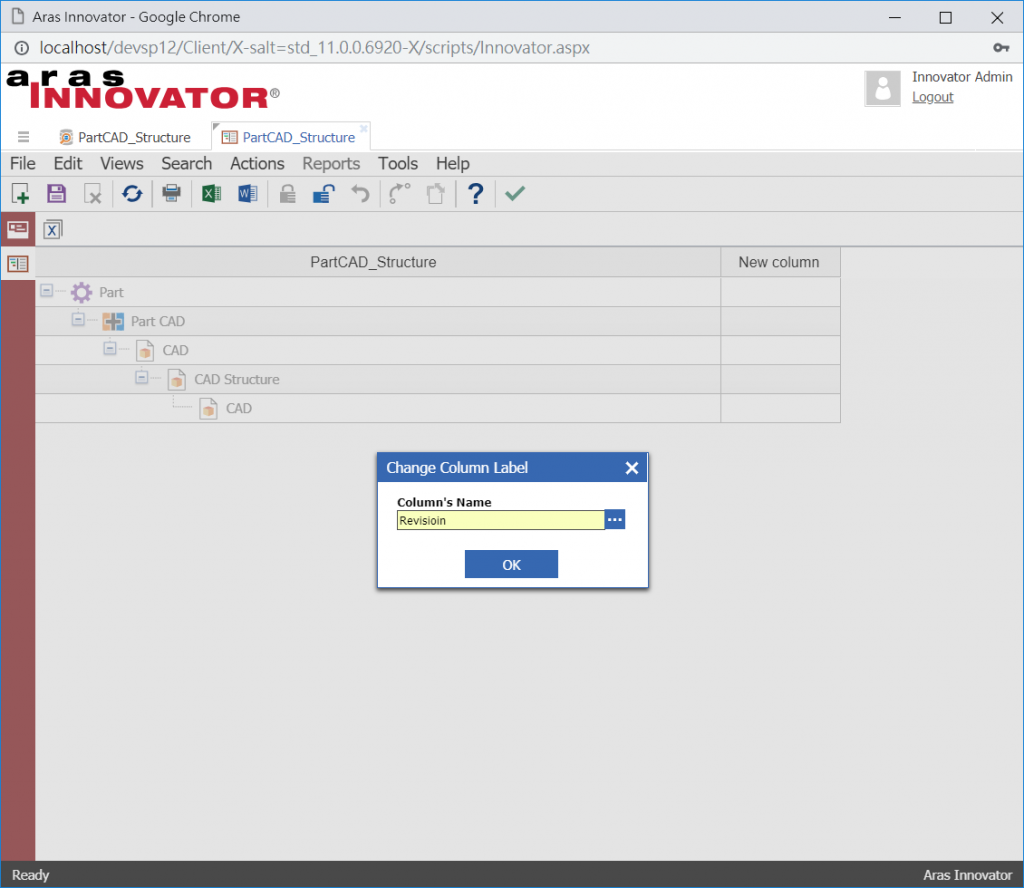
Task: Click the grayed document copy toolbar icon
Action: click(x=436, y=194)
